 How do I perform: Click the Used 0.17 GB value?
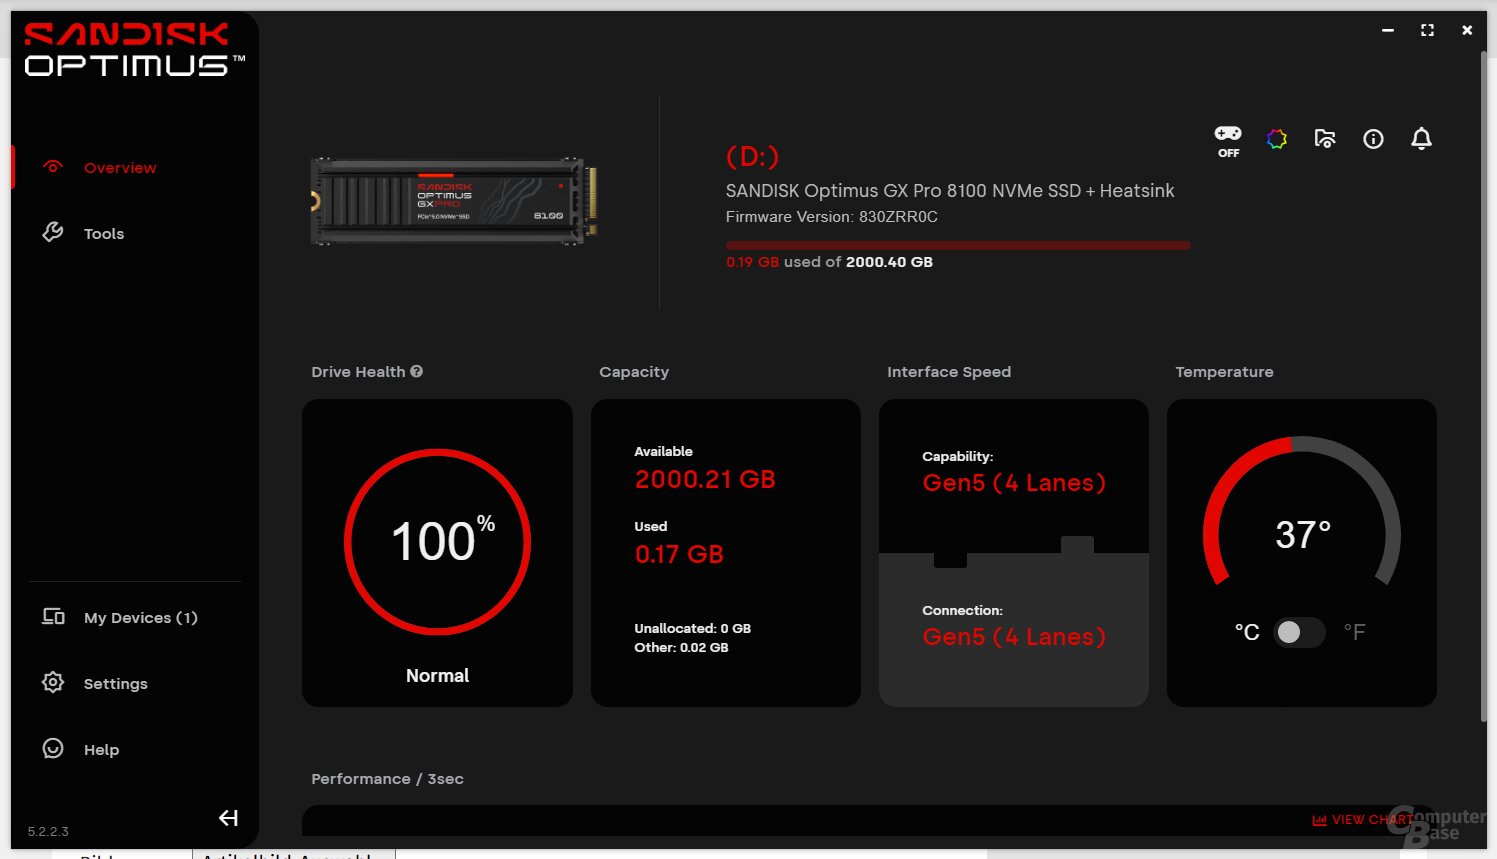tap(679, 555)
